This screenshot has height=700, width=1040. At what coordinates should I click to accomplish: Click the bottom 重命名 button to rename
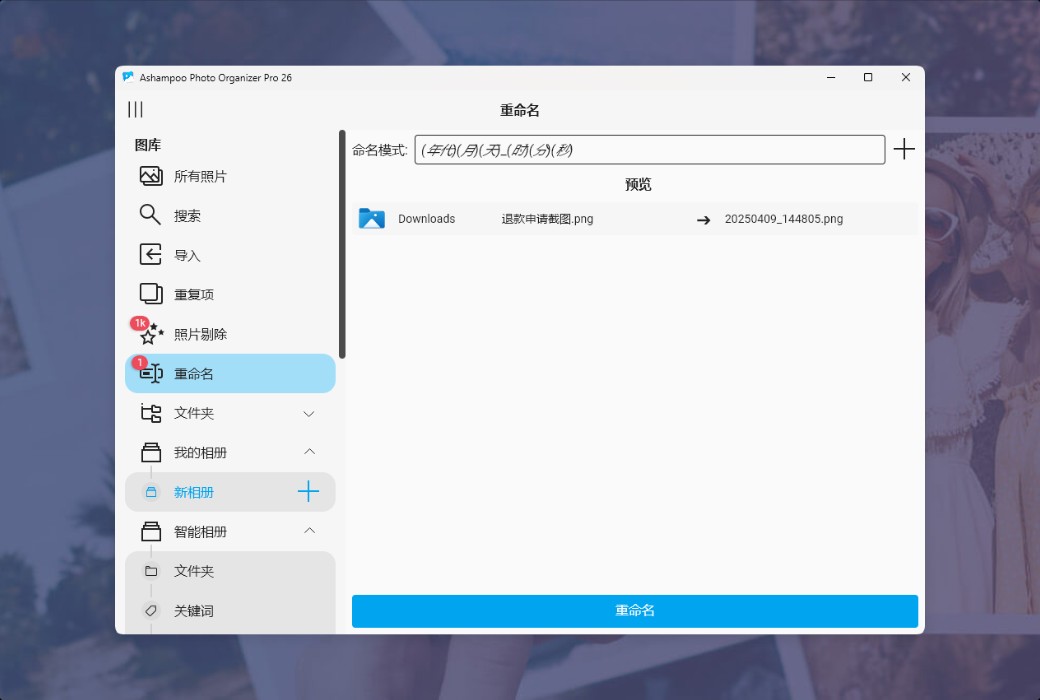(635, 611)
